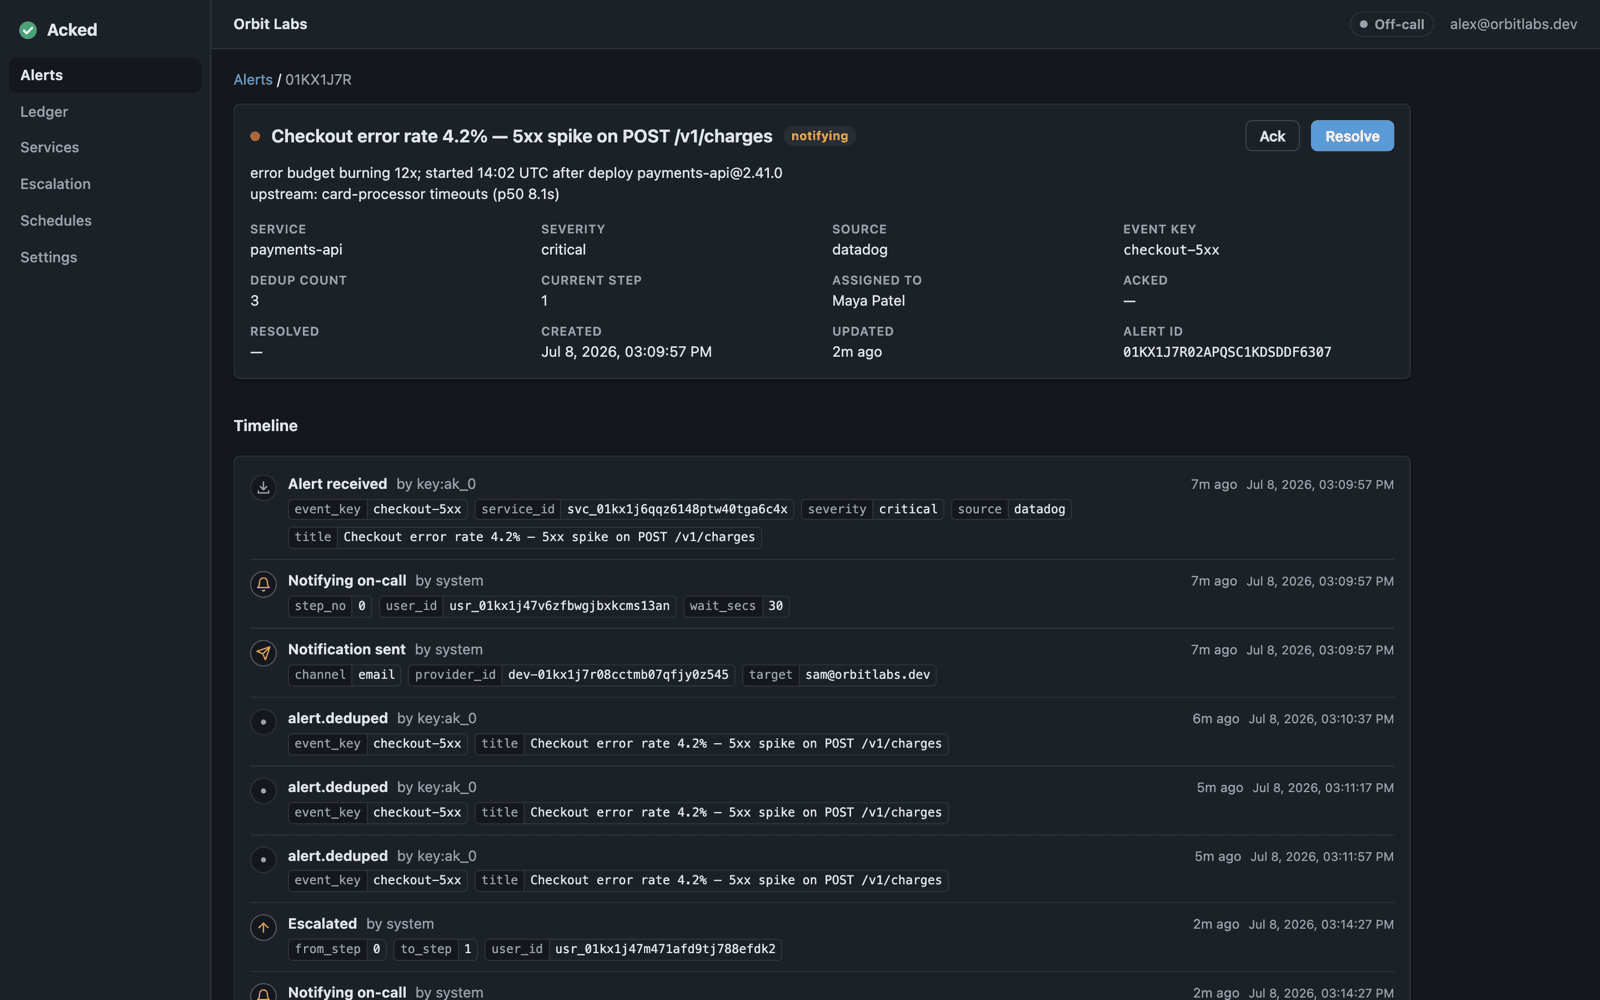Click the Orbit Labs workspace name
Screen dimensions: 1600x1000
pos(270,24)
